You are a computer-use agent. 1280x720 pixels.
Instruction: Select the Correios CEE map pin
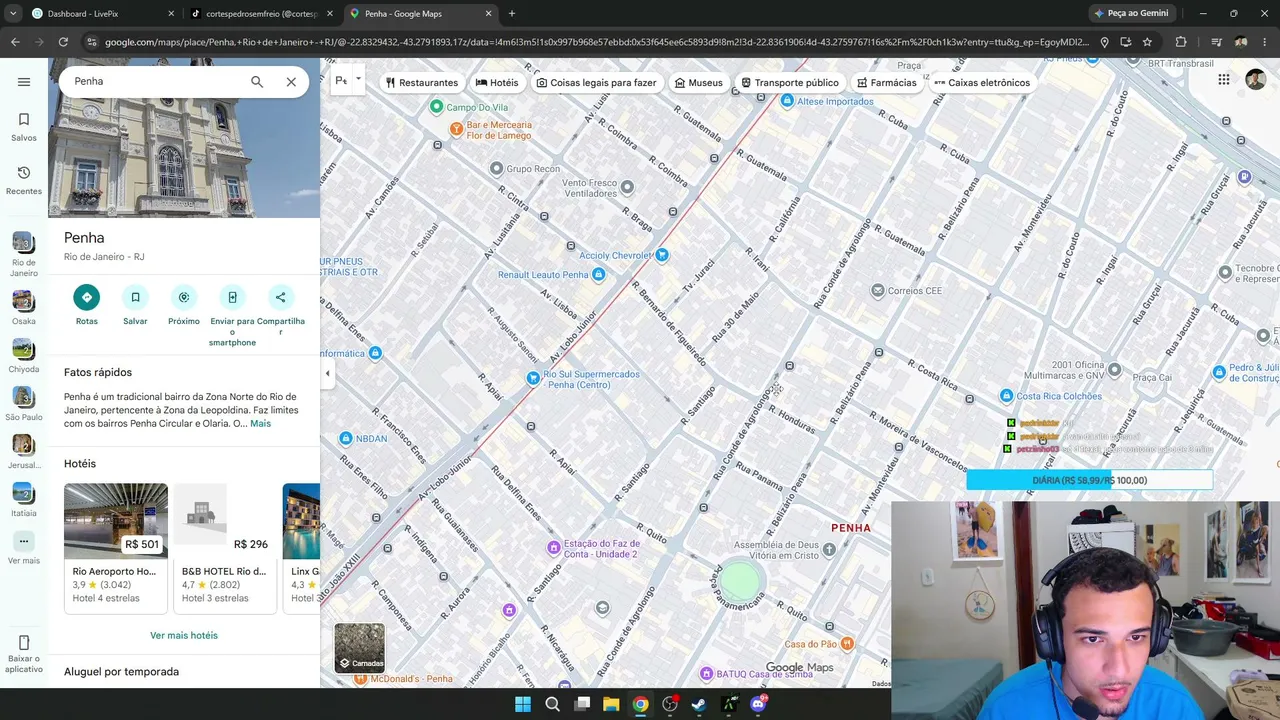(x=878, y=291)
